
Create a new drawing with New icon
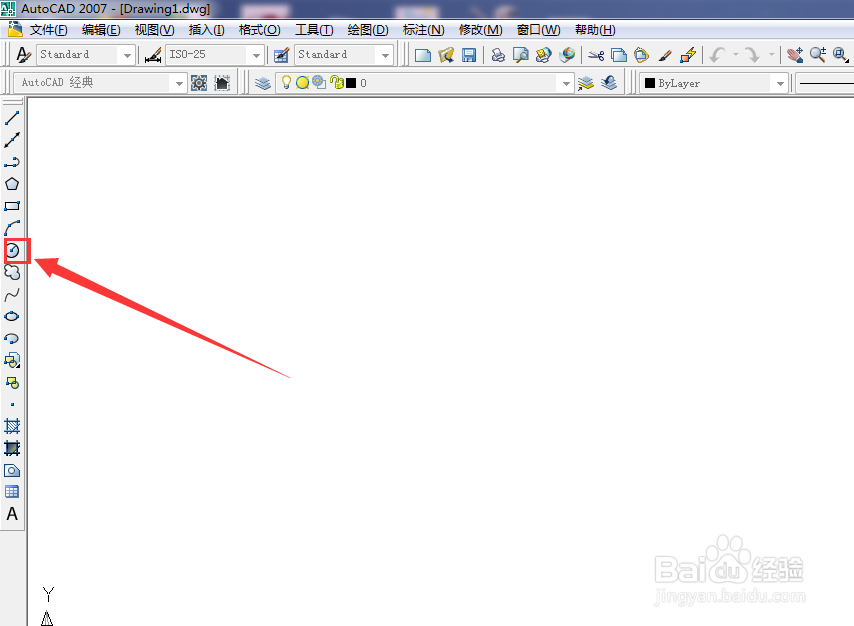[423, 54]
